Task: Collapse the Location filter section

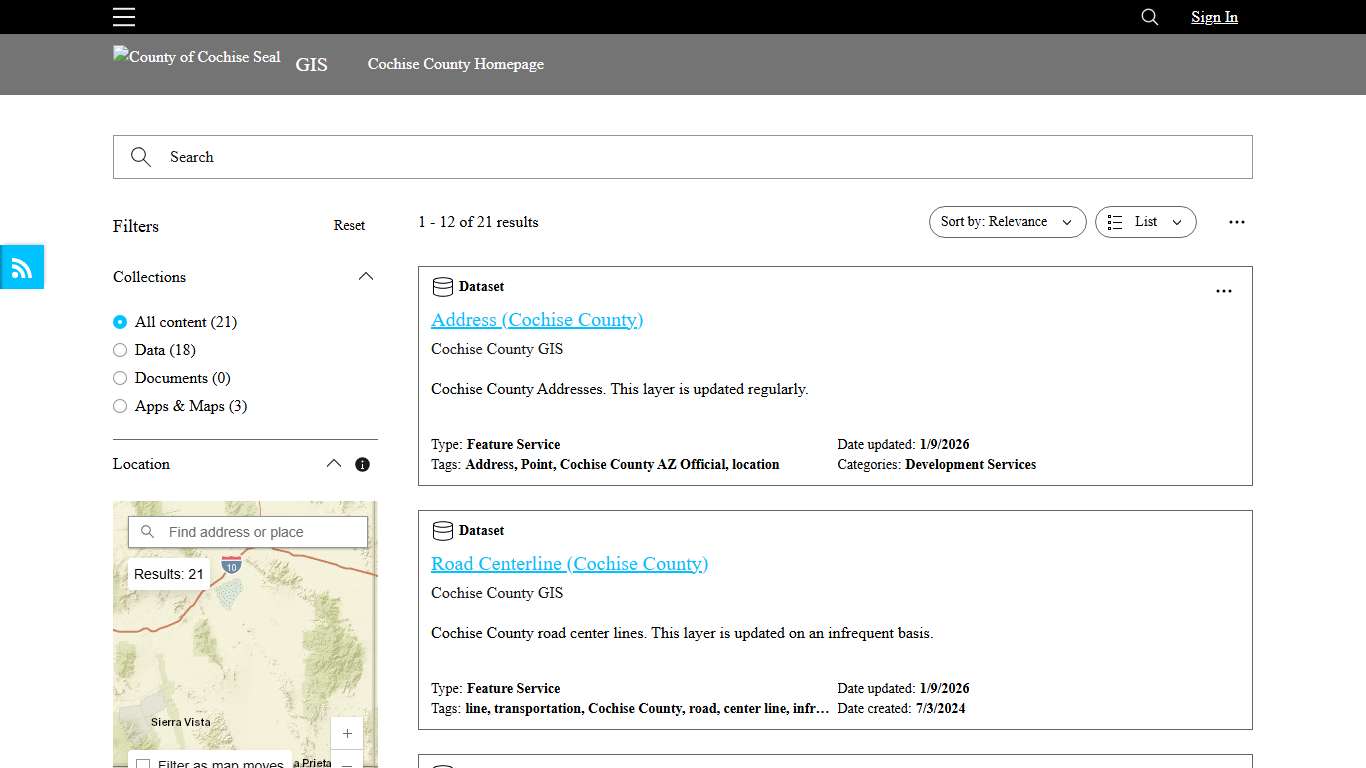Action: tap(334, 463)
